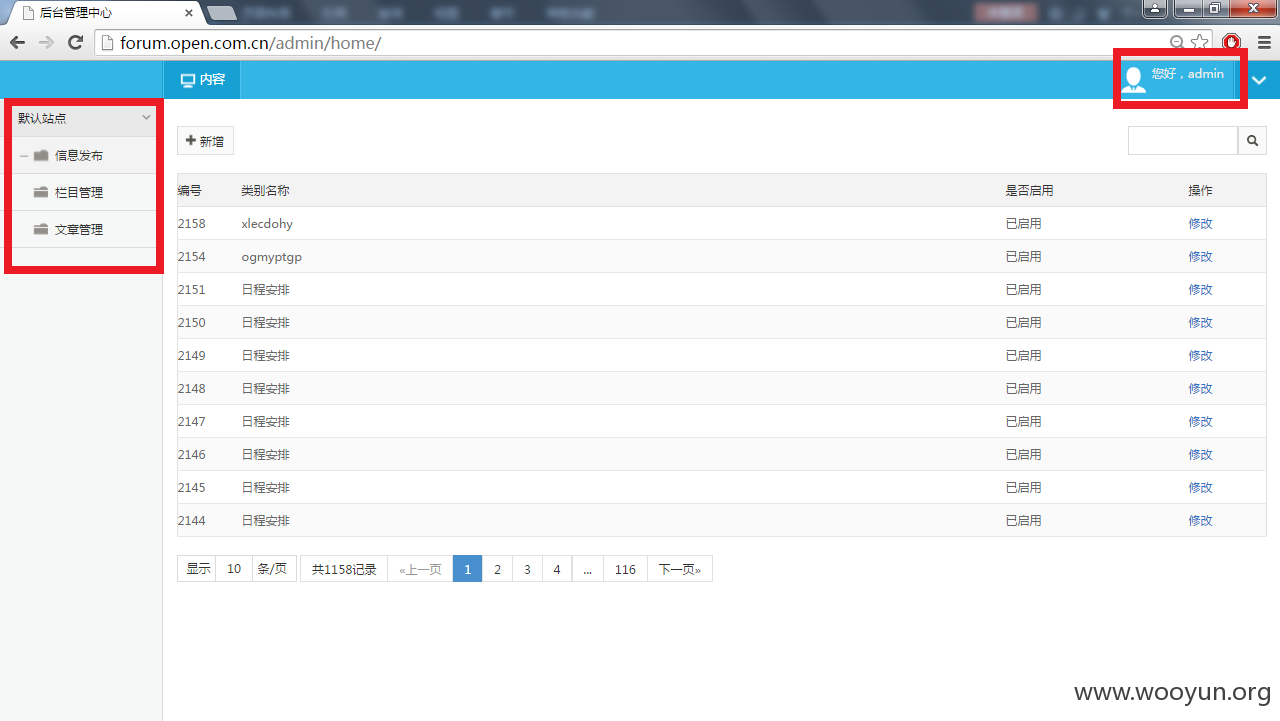Go to page 116 in pagination

pos(625,569)
